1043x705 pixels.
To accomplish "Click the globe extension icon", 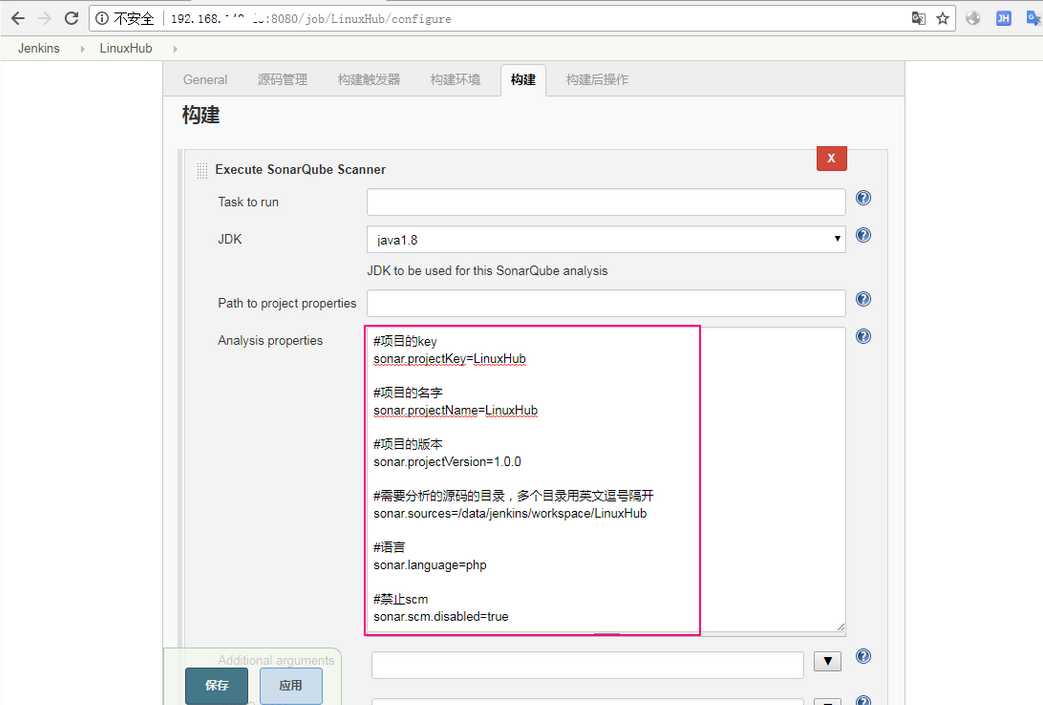I will click(x=973, y=19).
